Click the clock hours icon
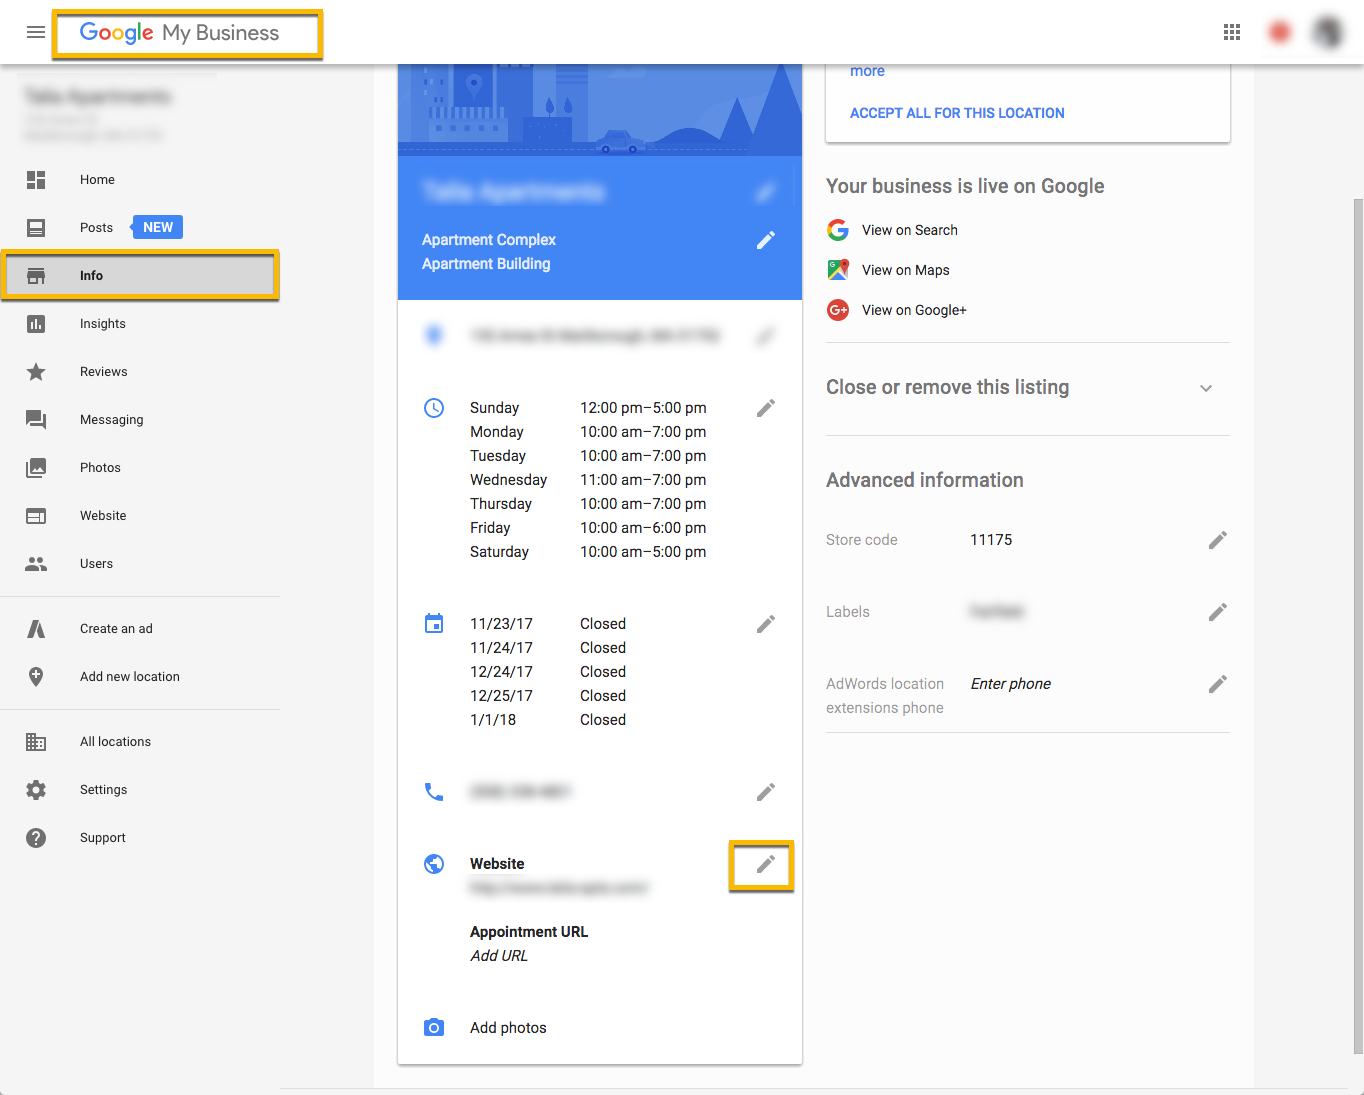This screenshot has height=1095, width=1364. (434, 408)
